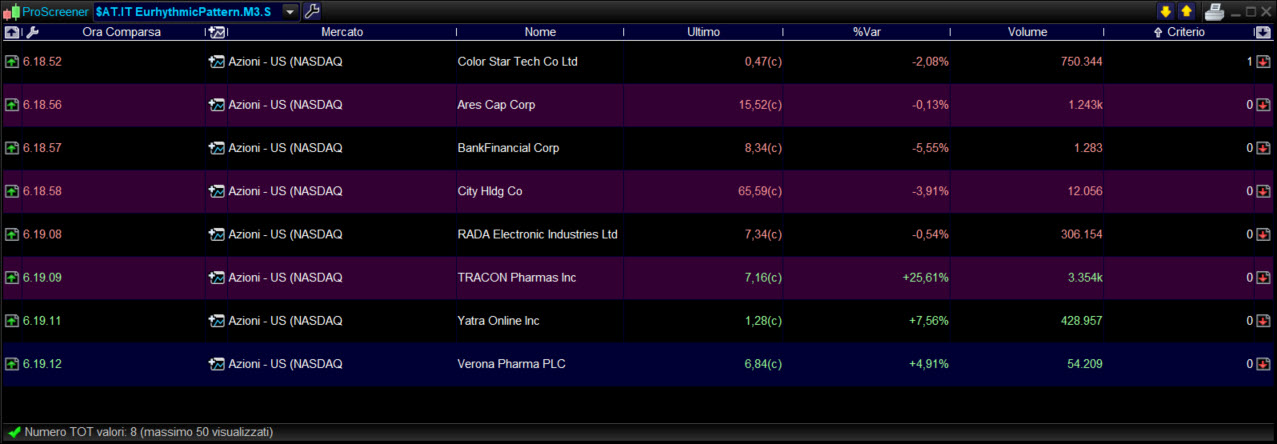Click the yellow down arrow button
This screenshot has width=1277, height=444.
pos(1165,12)
